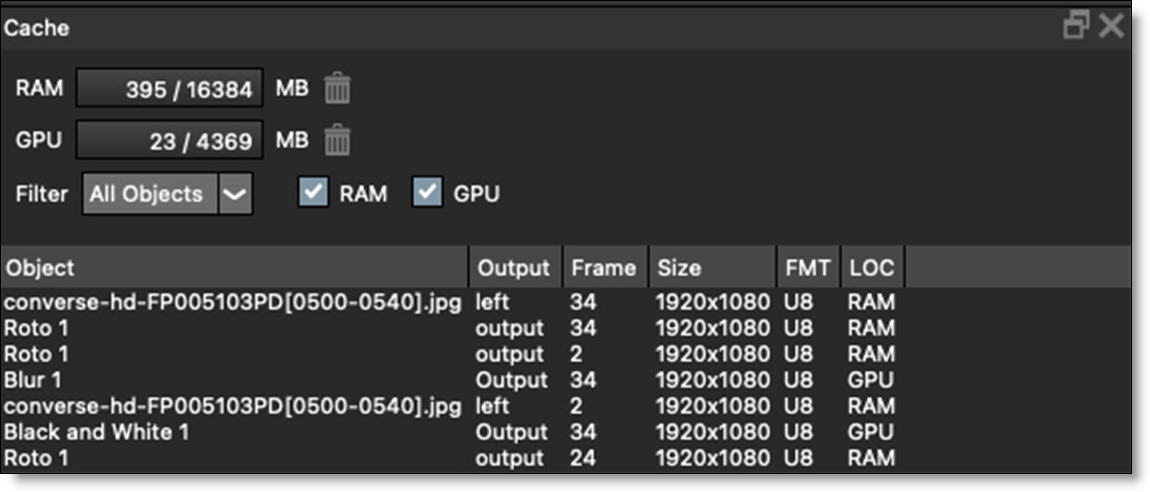
Task: Uncheck the GPU filter checkbox
Action: pos(428,194)
